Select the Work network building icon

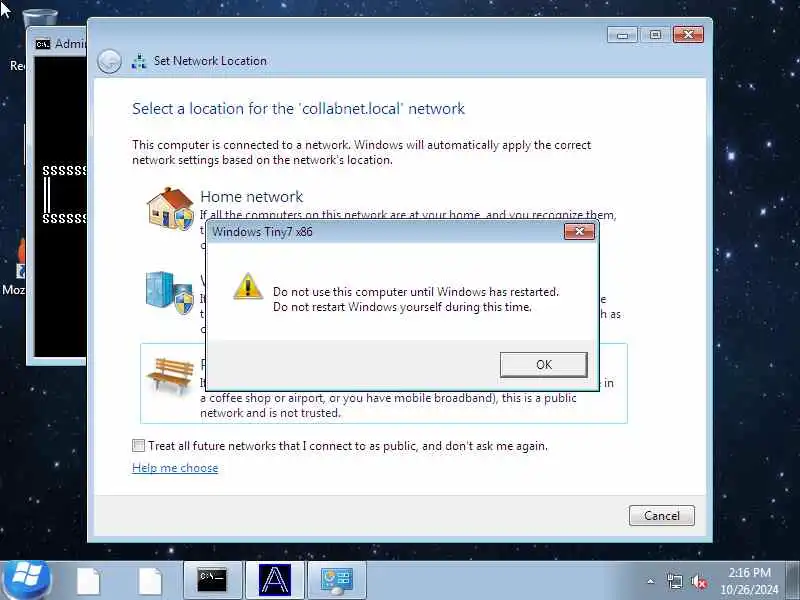click(x=169, y=292)
